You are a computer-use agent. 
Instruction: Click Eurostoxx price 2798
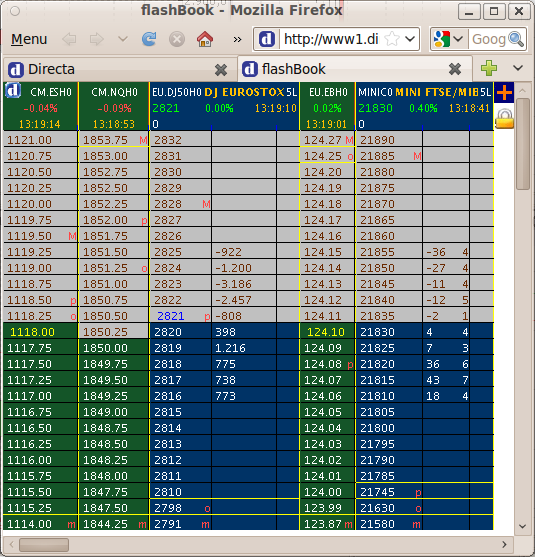(x=168, y=508)
